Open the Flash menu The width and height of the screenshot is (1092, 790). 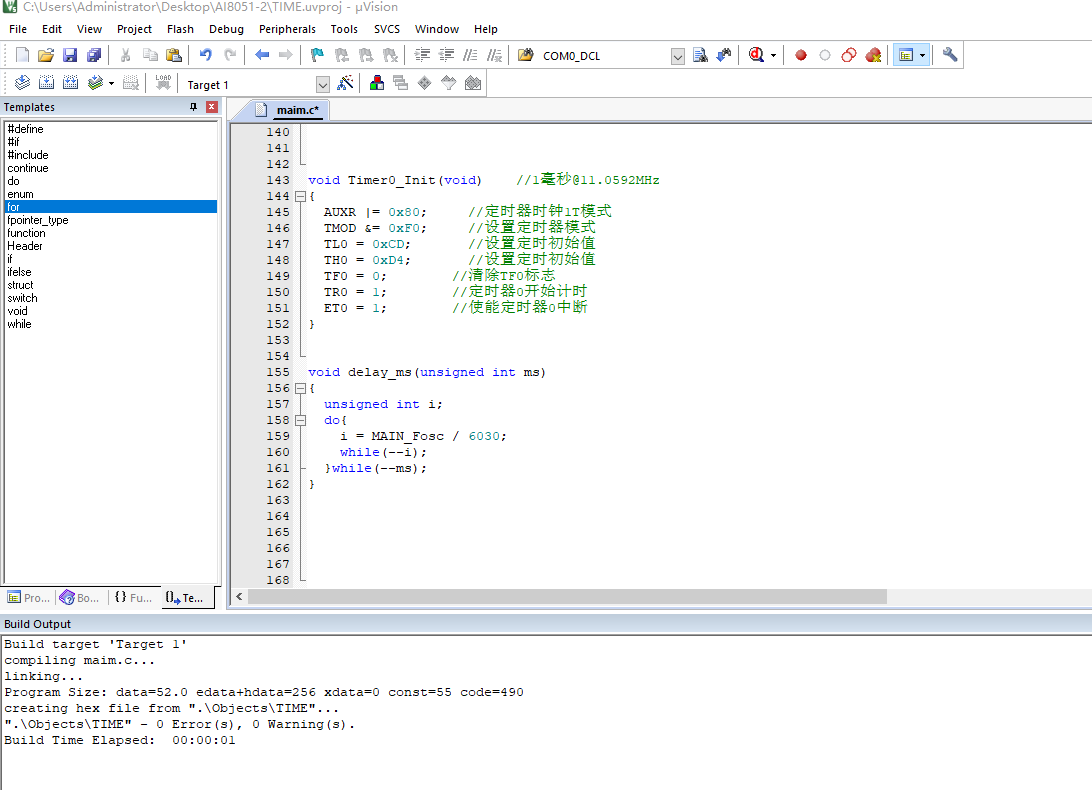pos(180,29)
